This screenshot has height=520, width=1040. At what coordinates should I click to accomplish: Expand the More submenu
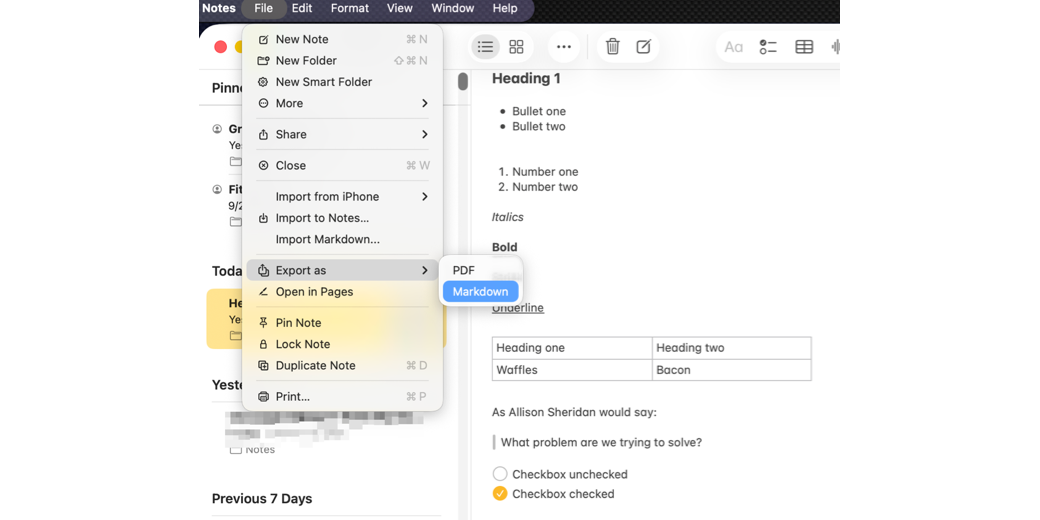click(342, 103)
